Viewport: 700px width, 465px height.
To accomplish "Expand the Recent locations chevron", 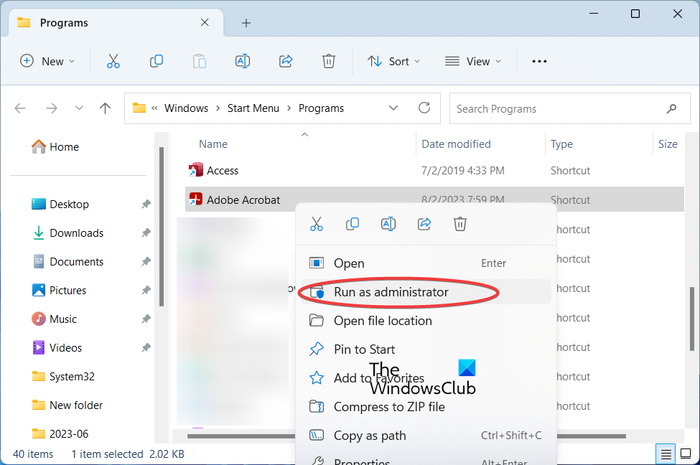I will (79, 108).
